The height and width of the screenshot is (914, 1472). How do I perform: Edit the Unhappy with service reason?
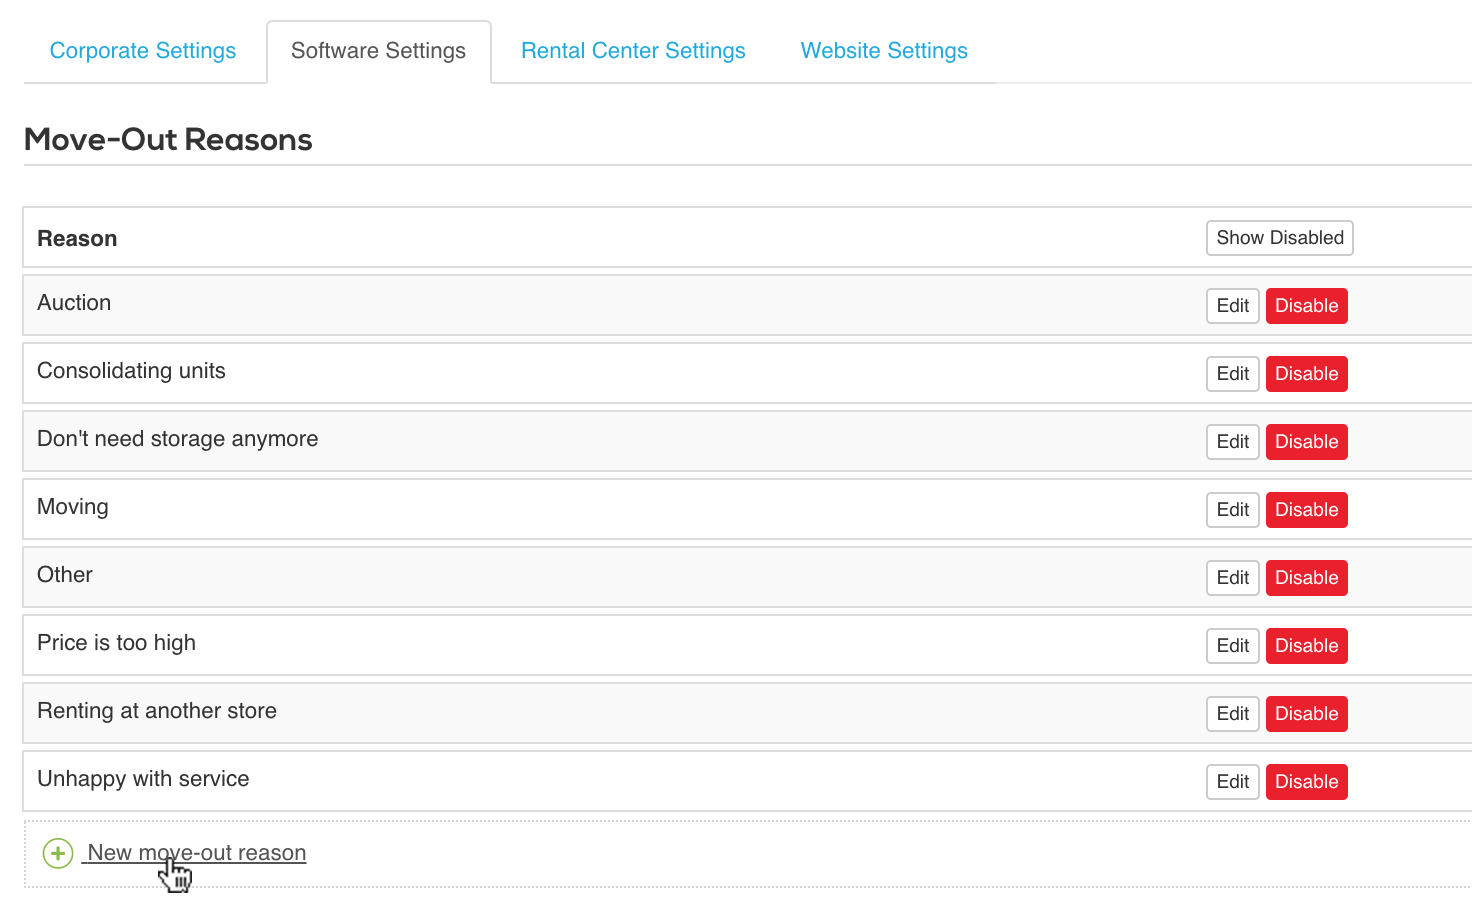pos(1232,782)
